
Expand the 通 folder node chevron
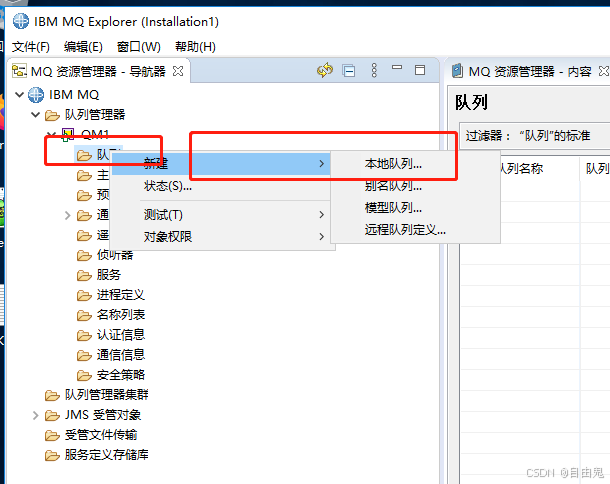click(67, 215)
